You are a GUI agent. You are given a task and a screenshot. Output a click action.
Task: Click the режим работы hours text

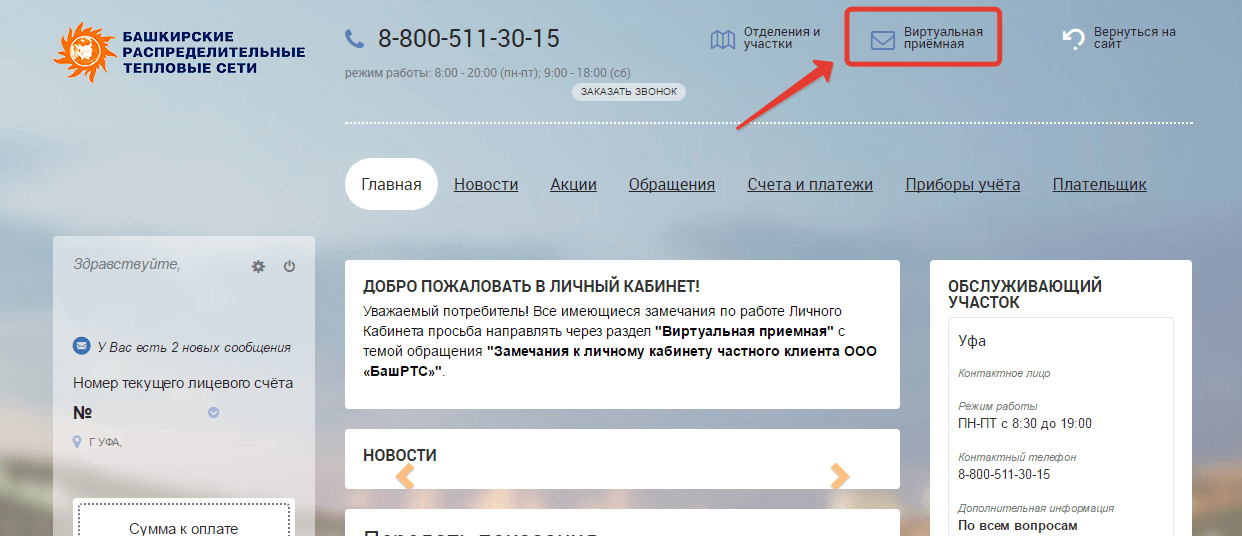(x=488, y=73)
